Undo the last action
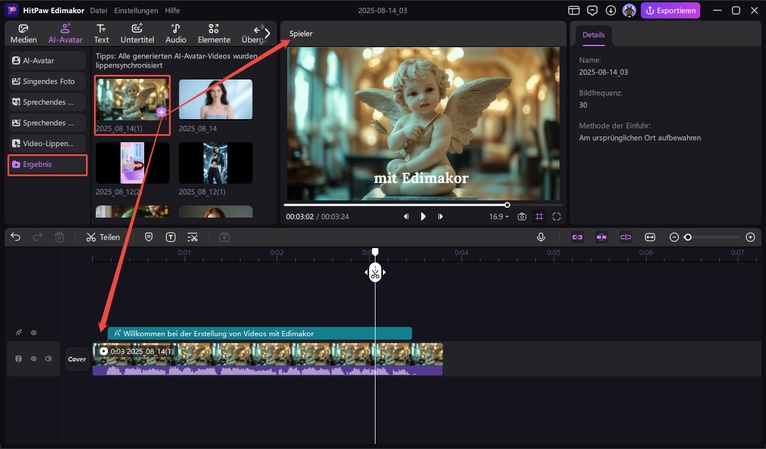 coord(16,237)
